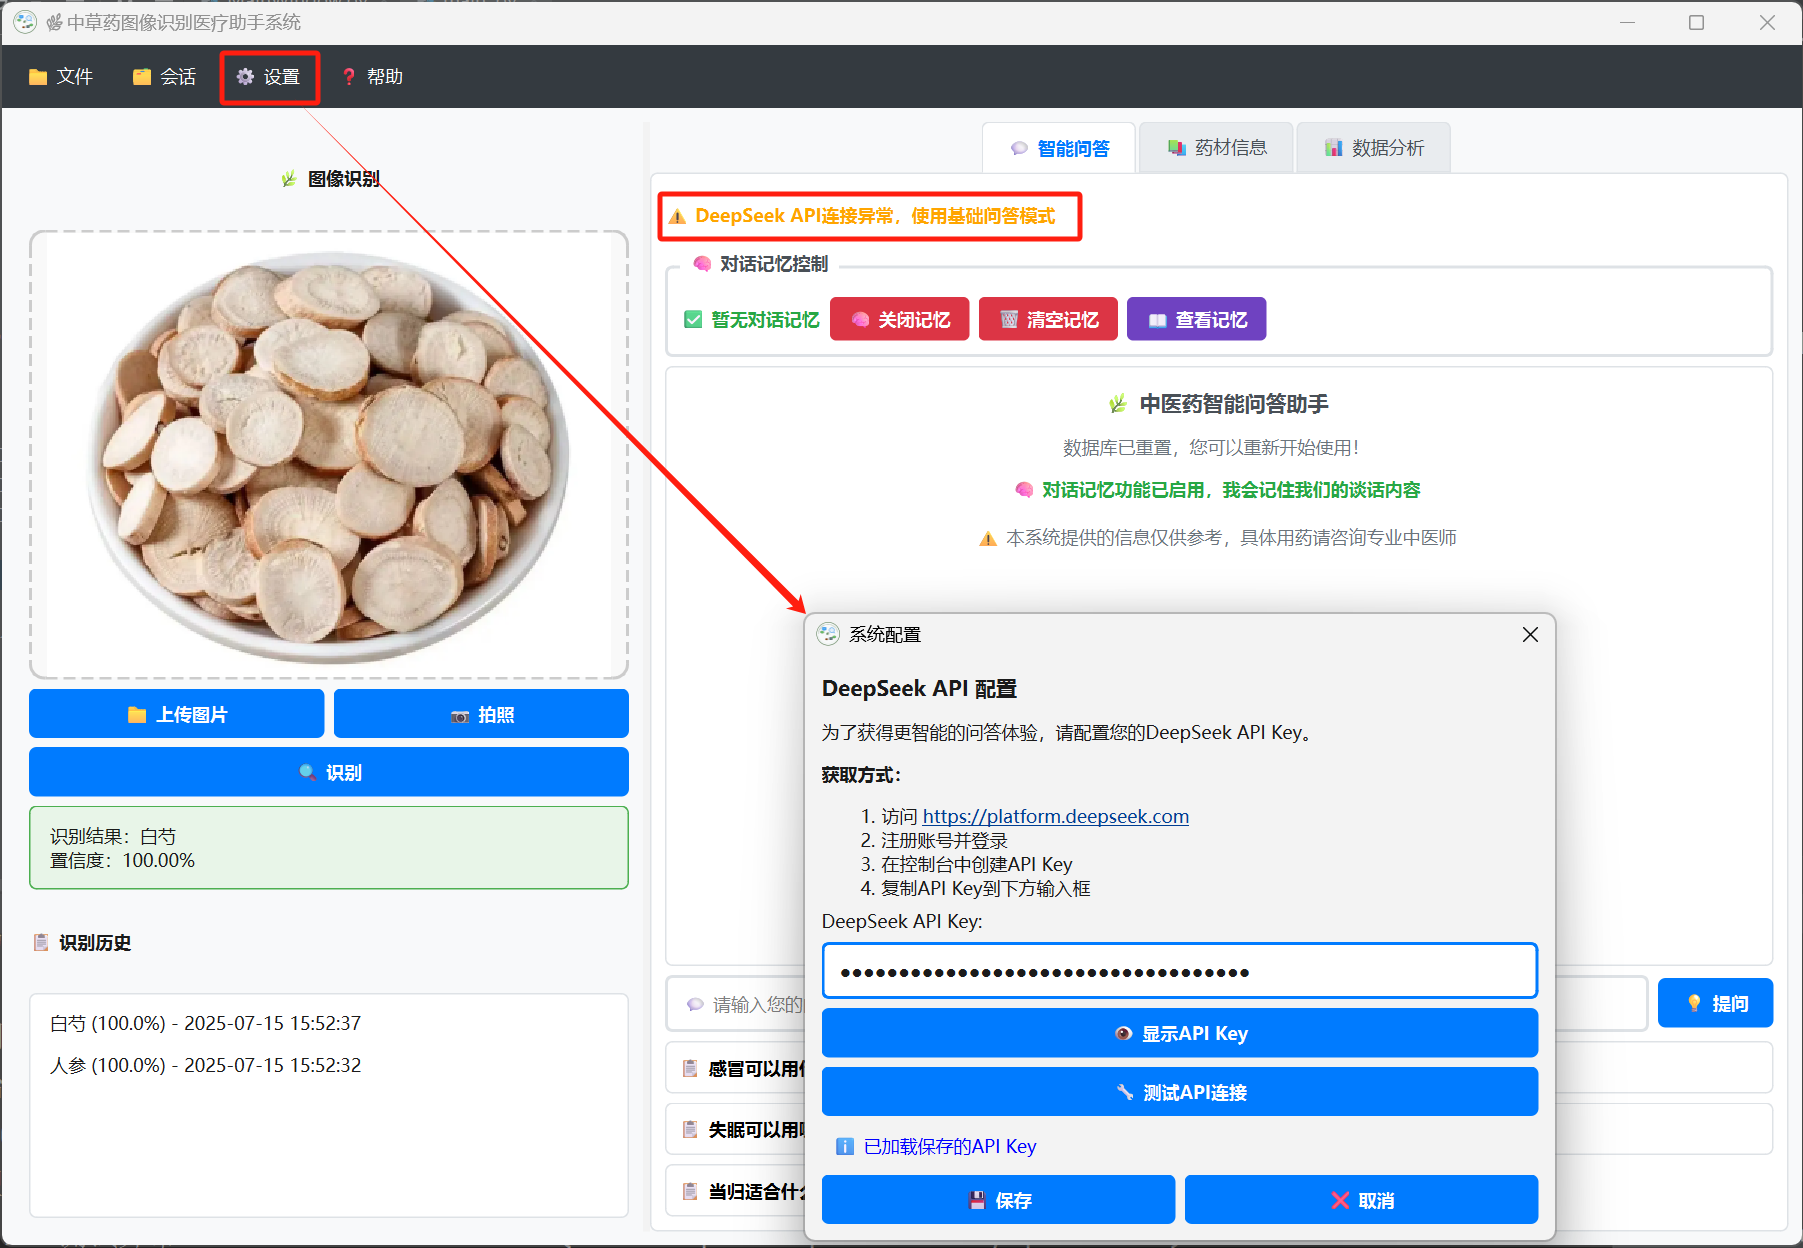Click the 清空记忆 button

point(1048,319)
